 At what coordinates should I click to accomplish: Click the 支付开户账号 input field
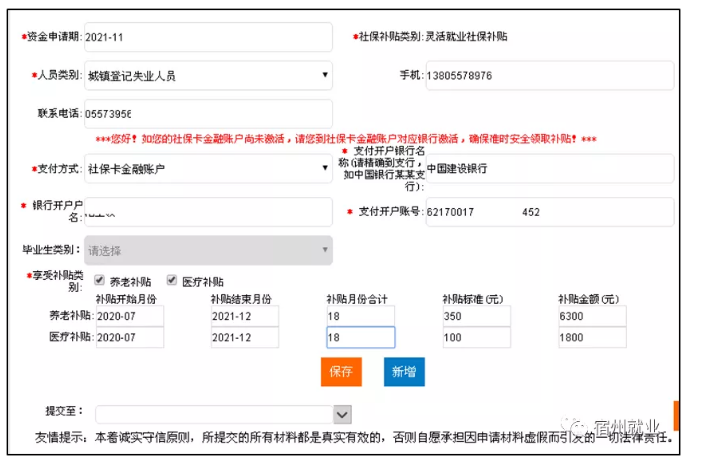549,212
